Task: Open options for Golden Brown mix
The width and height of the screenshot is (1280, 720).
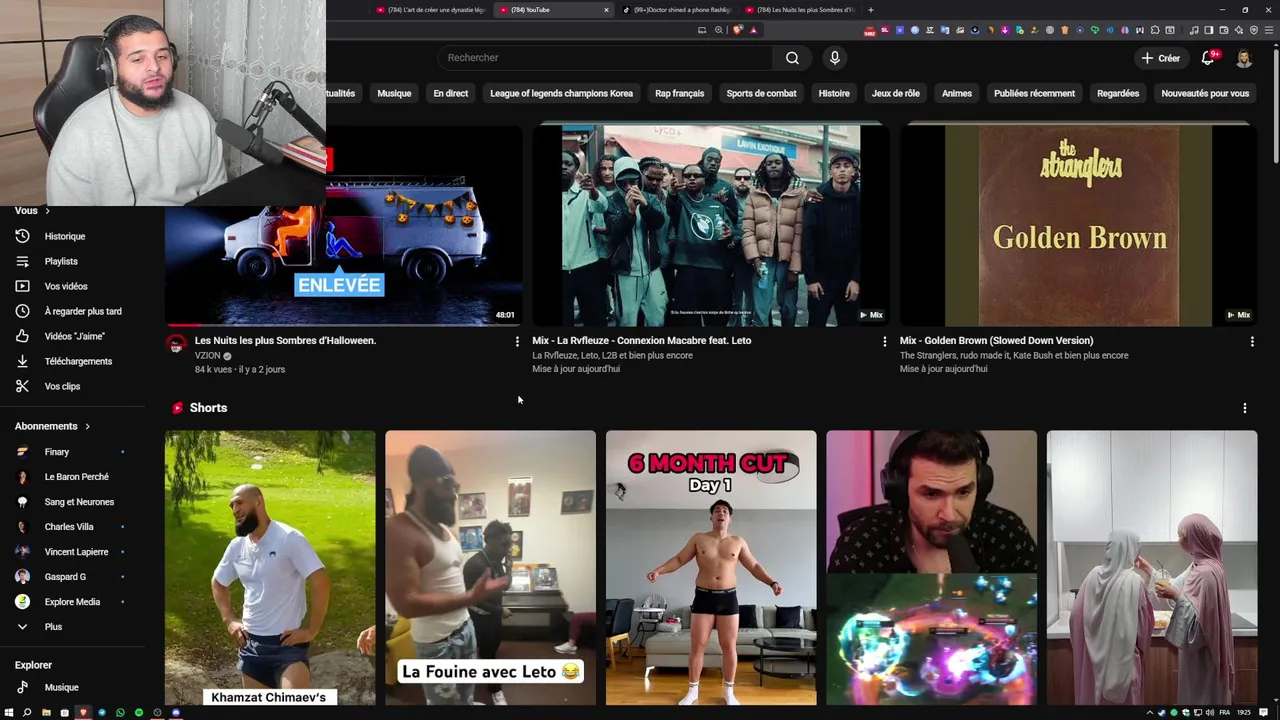Action: click(1252, 342)
